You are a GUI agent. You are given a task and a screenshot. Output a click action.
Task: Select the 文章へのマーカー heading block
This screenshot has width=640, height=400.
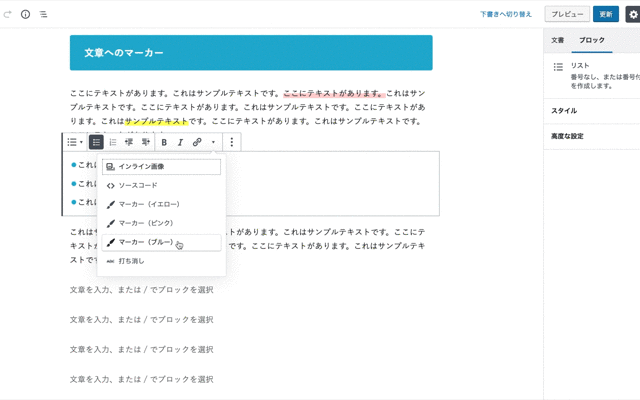[251, 53]
